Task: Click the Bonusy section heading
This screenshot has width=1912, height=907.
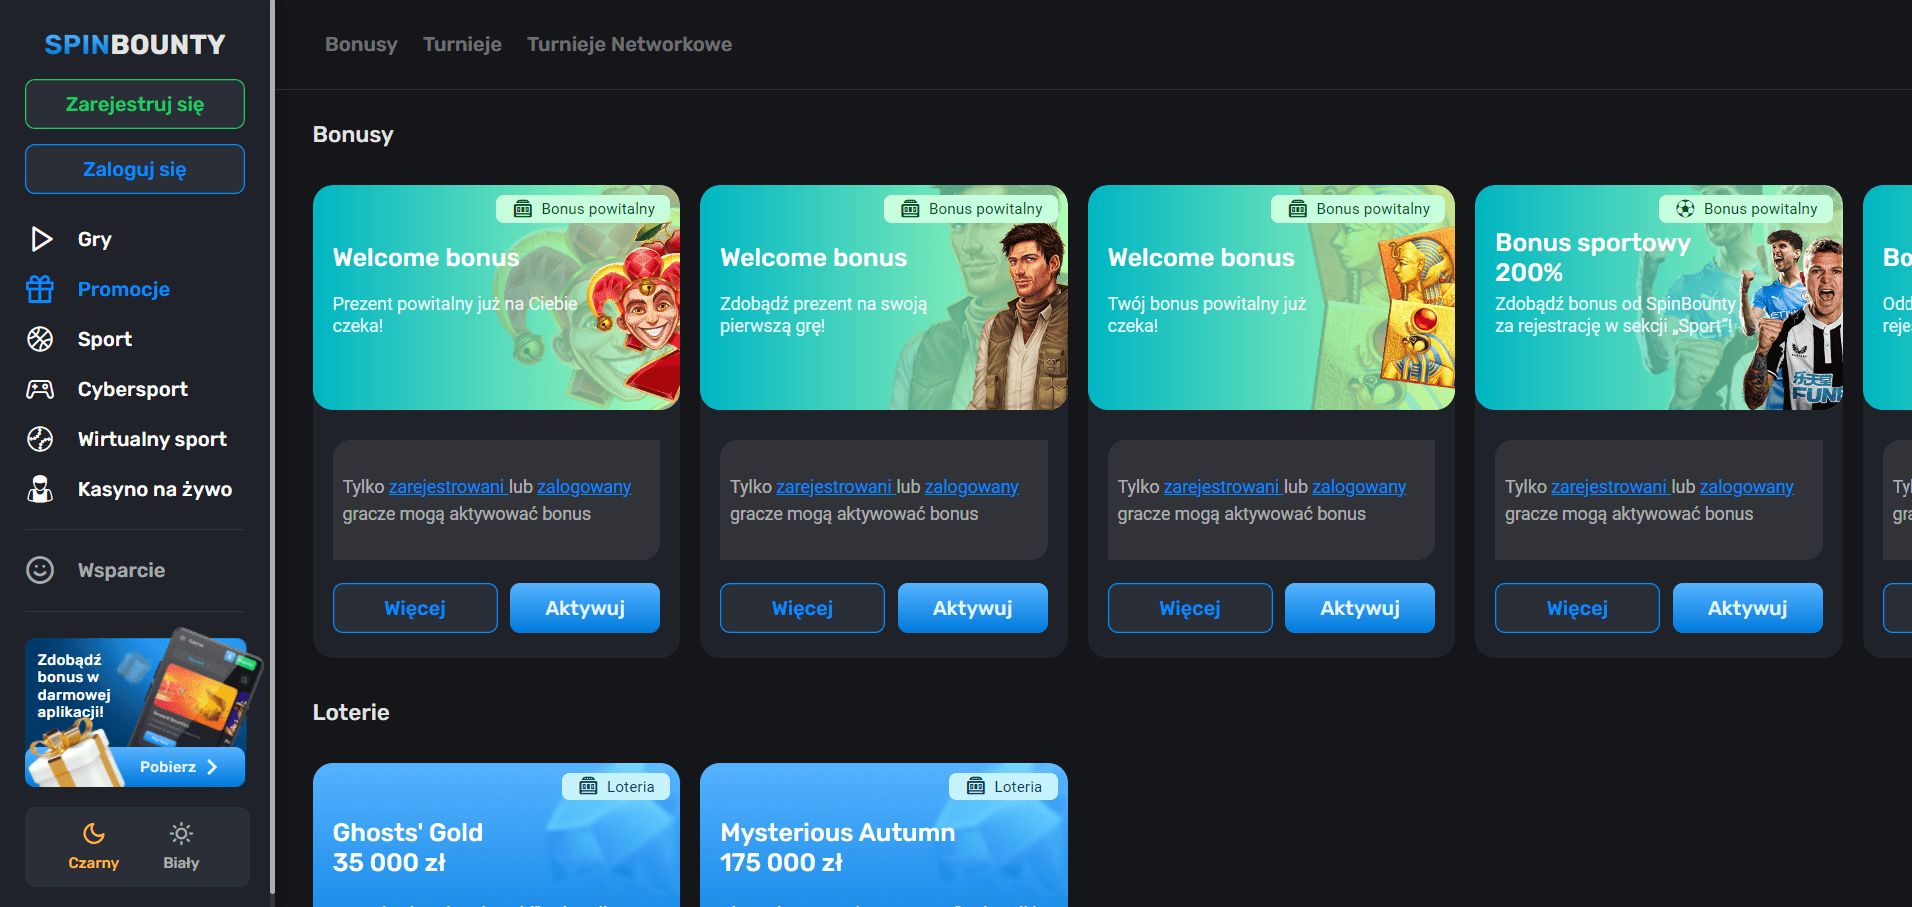Action: pos(353,134)
